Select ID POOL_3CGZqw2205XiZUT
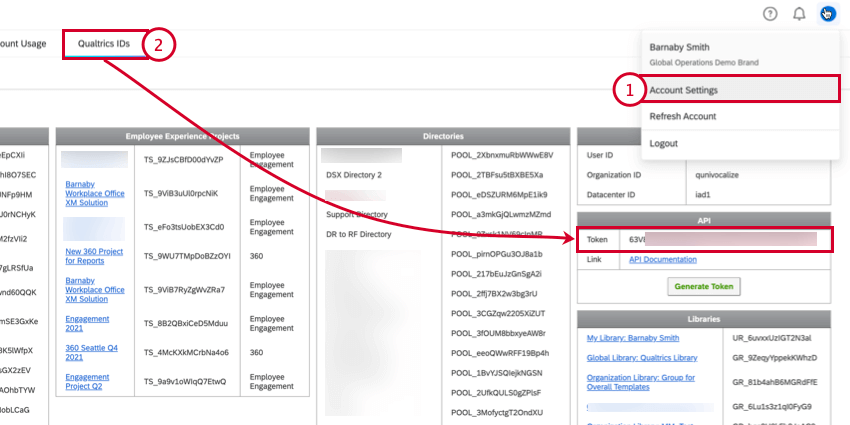 [498, 313]
